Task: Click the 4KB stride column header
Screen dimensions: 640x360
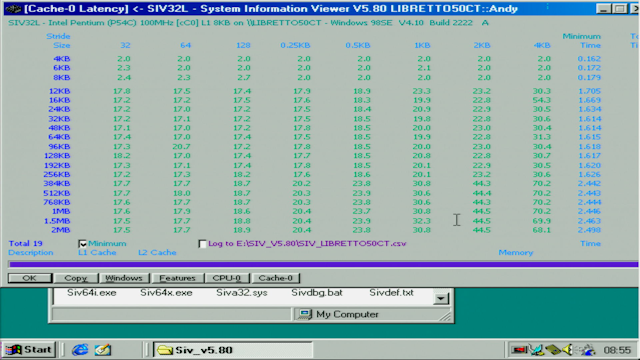Action: (542, 45)
